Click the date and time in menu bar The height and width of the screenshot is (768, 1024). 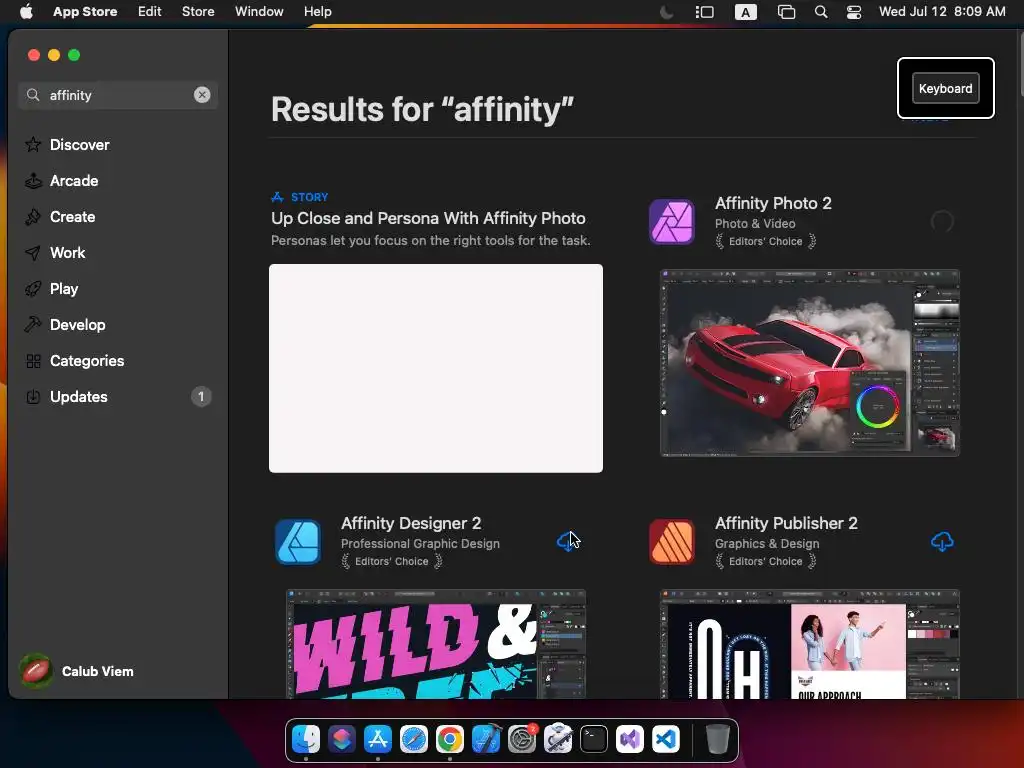(x=942, y=11)
